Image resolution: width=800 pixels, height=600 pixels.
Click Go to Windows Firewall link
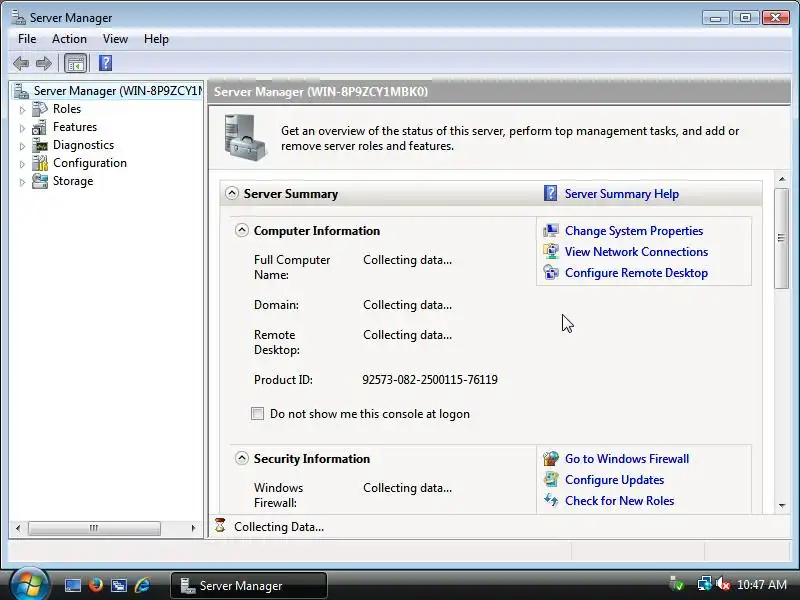coord(627,459)
